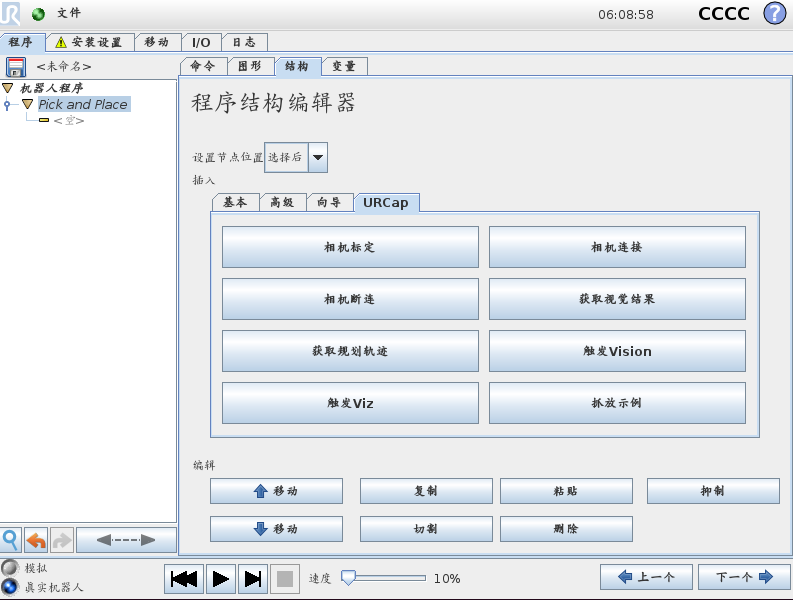Collapse the Pick and Place node

(x=28, y=104)
